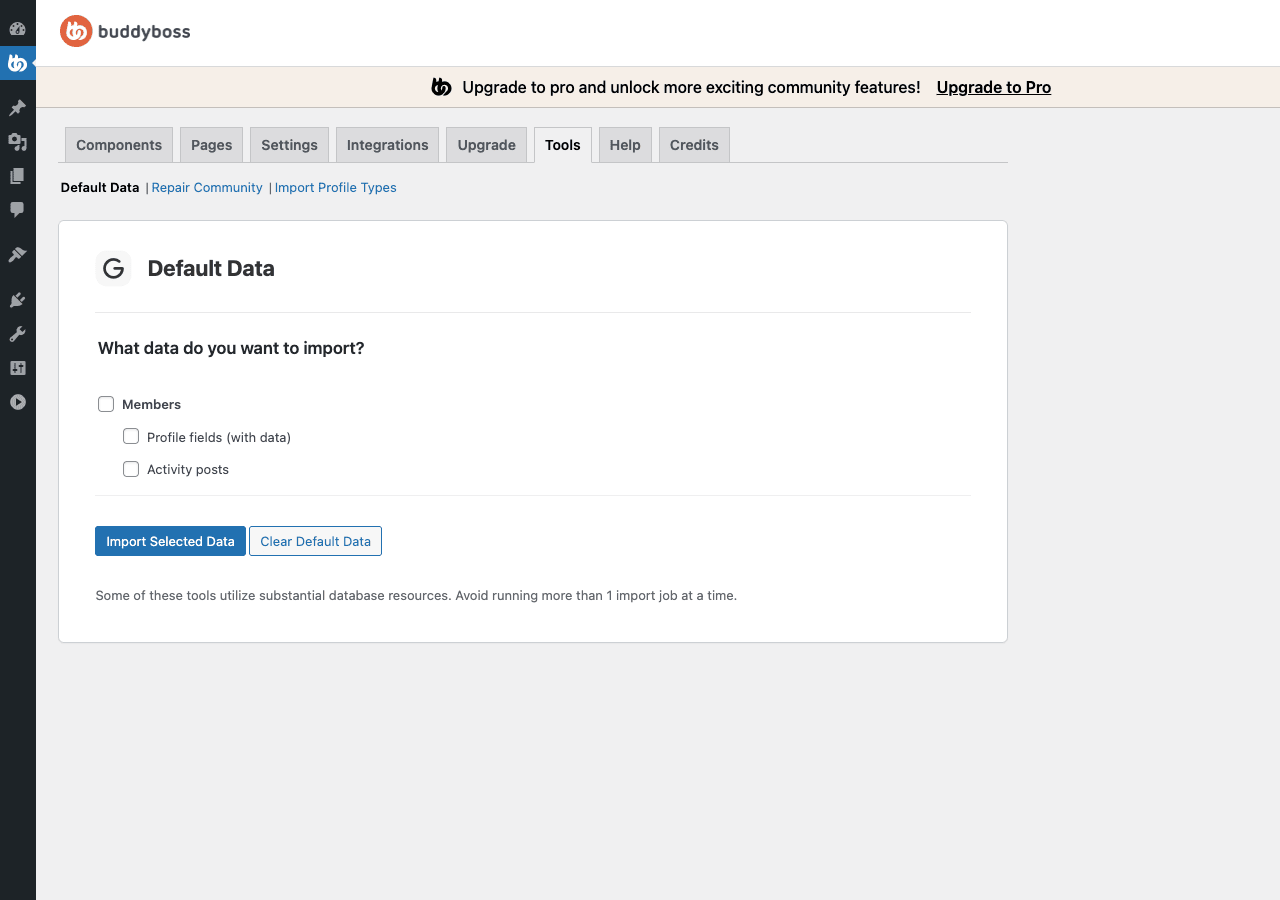Screen dimensions: 1280x900
Task: Open the Import Profile Types sub-link
Action: (x=336, y=187)
